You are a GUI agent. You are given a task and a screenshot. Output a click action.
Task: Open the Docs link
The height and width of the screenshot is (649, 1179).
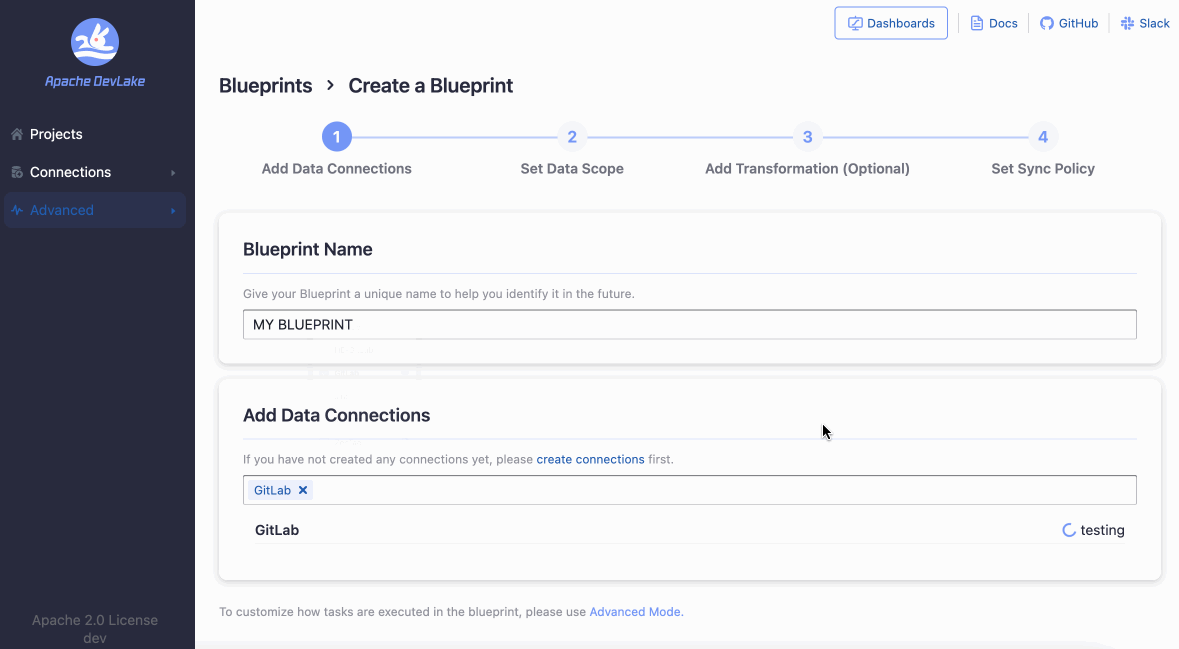pyautogui.click(x=994, y=23)
